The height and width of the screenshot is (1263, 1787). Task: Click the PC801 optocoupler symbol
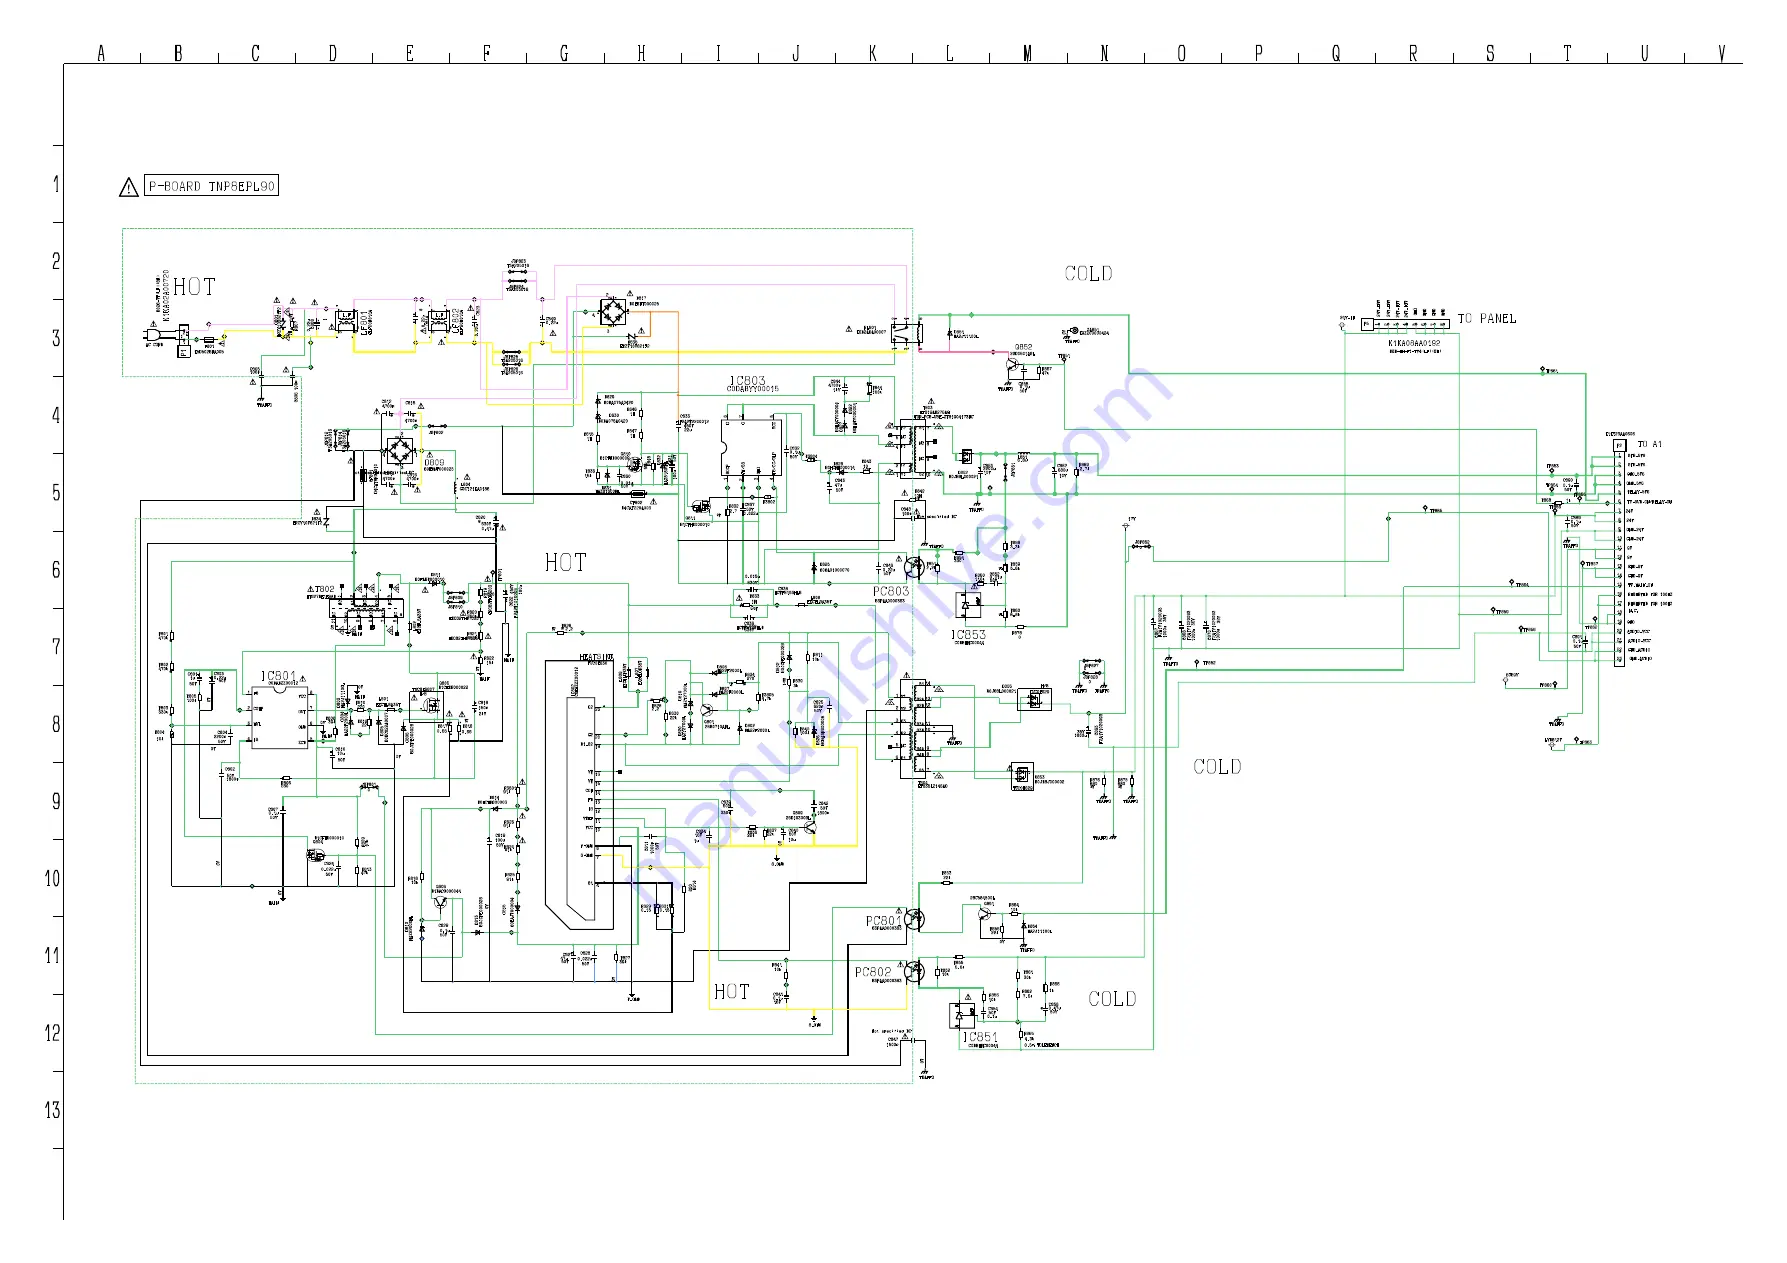click(x=913, y=919)
